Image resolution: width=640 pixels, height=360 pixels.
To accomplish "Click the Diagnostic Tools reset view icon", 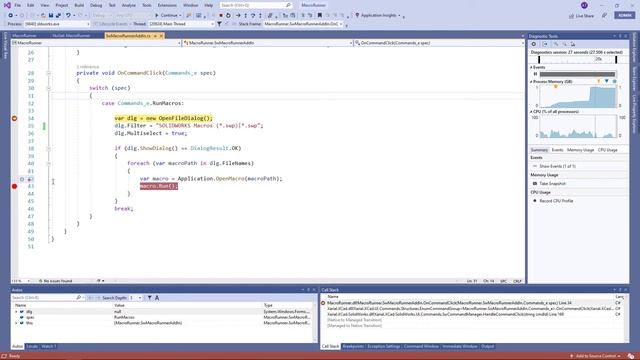I will coord(573,44).
